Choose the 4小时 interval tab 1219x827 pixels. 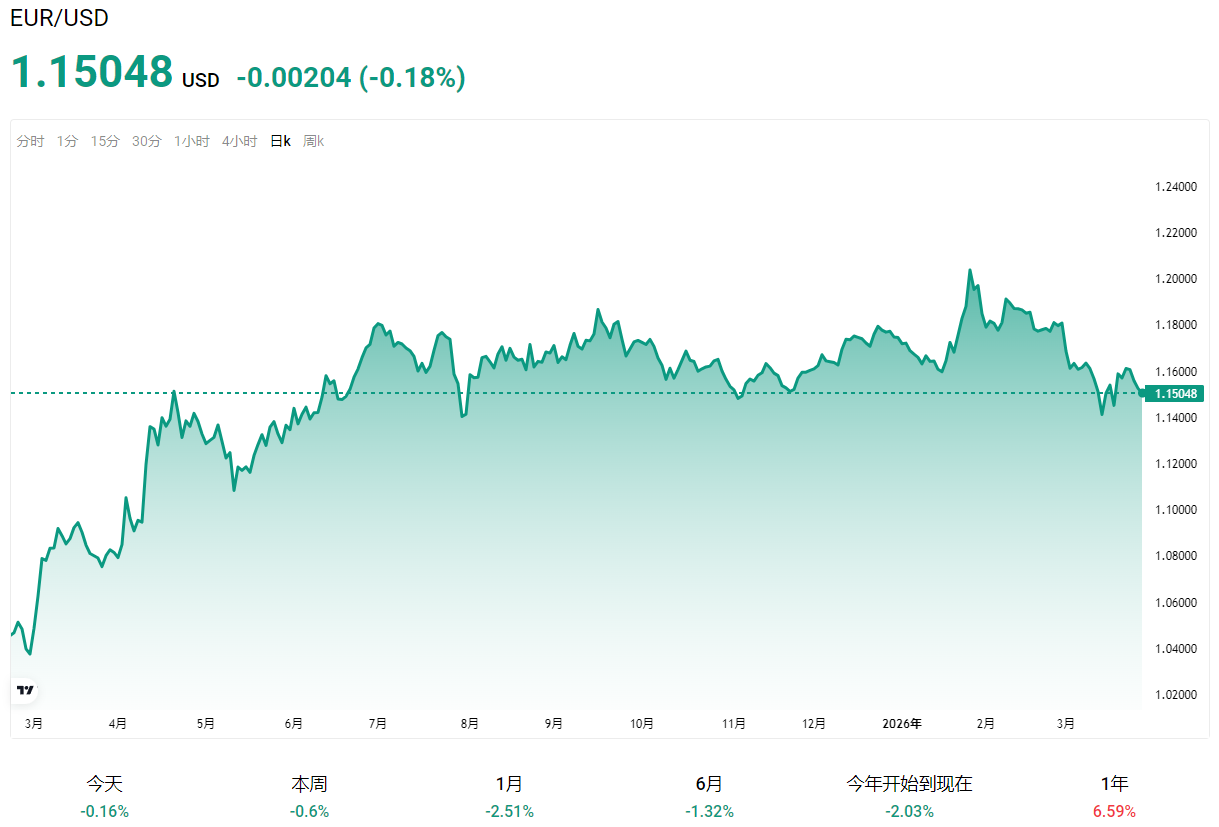[239, 141]
